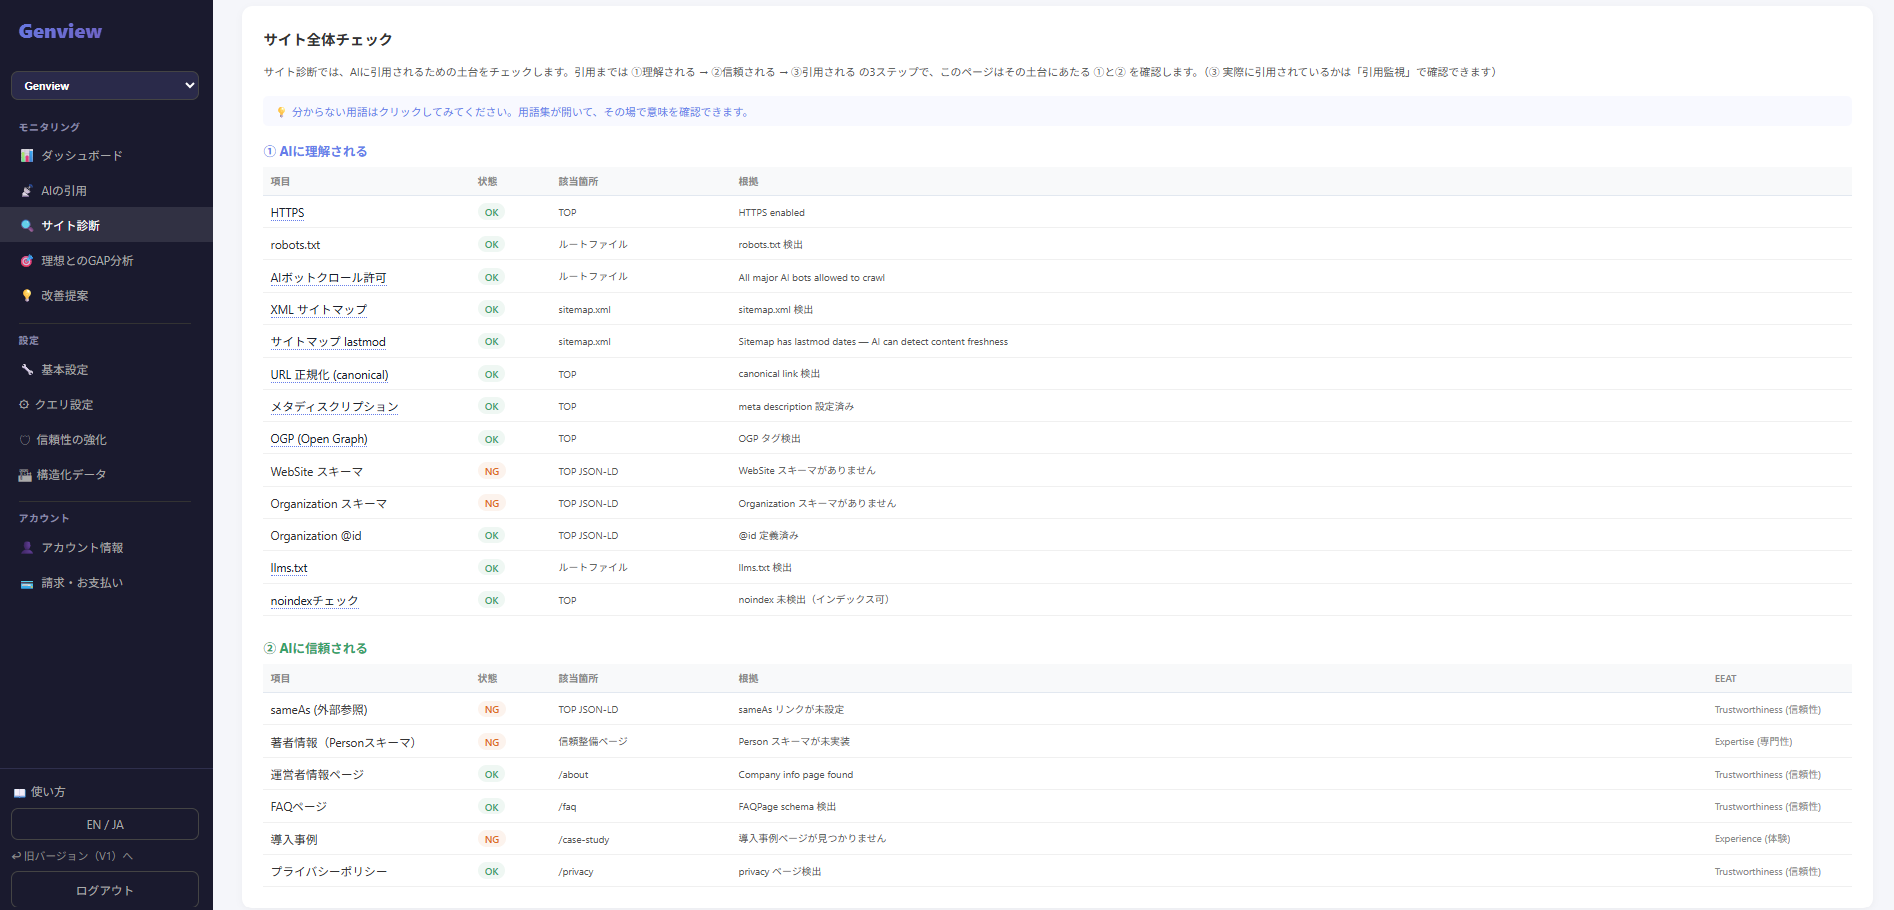Screen dimensions: 1894x910
Task: Click OGP (Open Graph) term
Action: click(x=319, y=439)
